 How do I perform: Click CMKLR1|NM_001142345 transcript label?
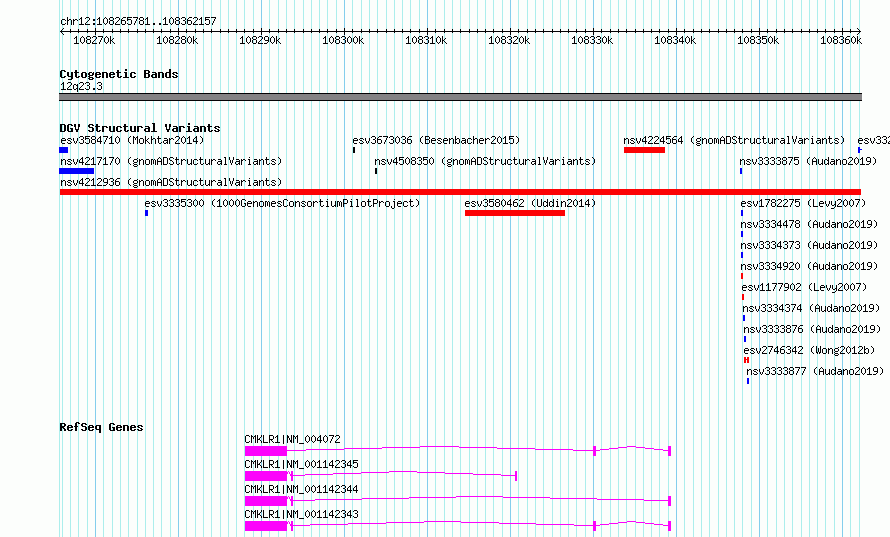pyautogui.click(x=301, y=464)
